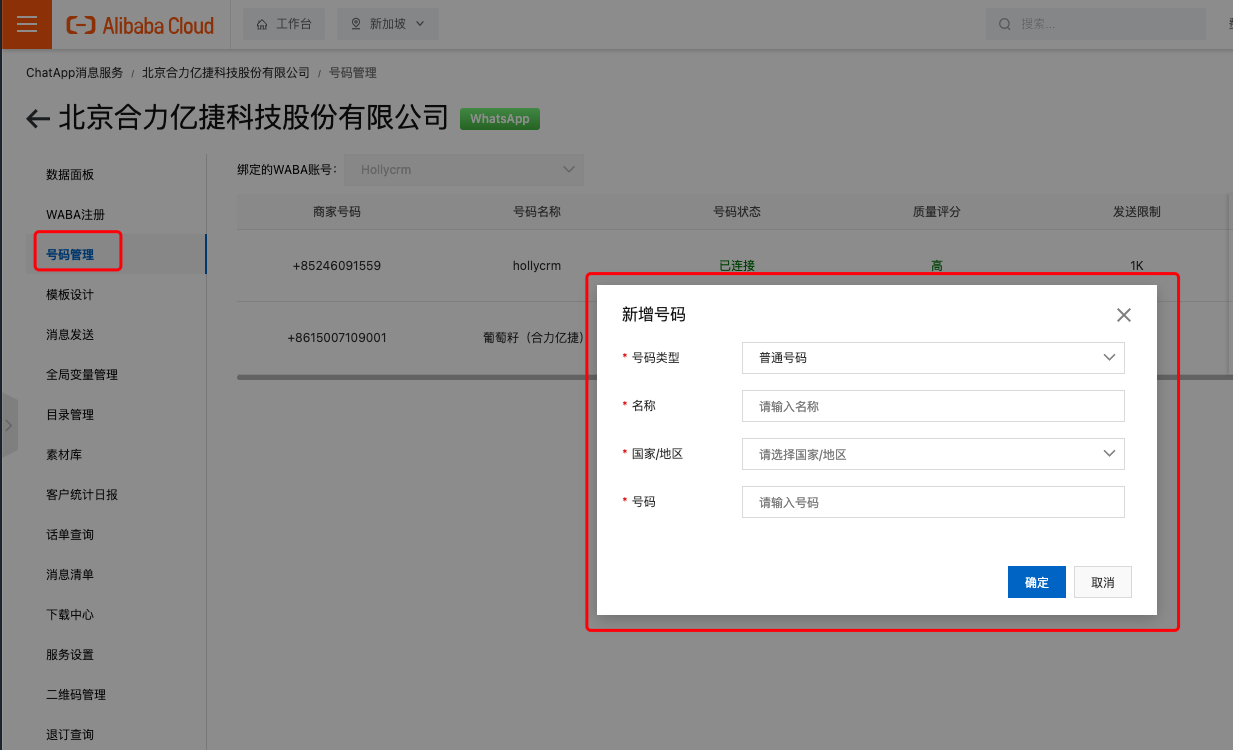Open 模板设计 in the sidebar
The width and height of the screenshot is (1233, 750).
click(x=70, y=295)
